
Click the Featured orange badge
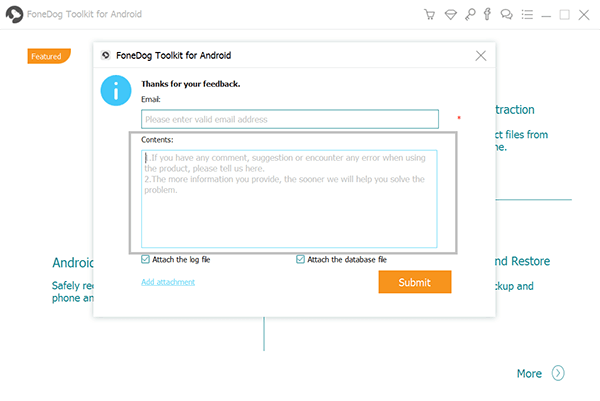coord(49,56)
